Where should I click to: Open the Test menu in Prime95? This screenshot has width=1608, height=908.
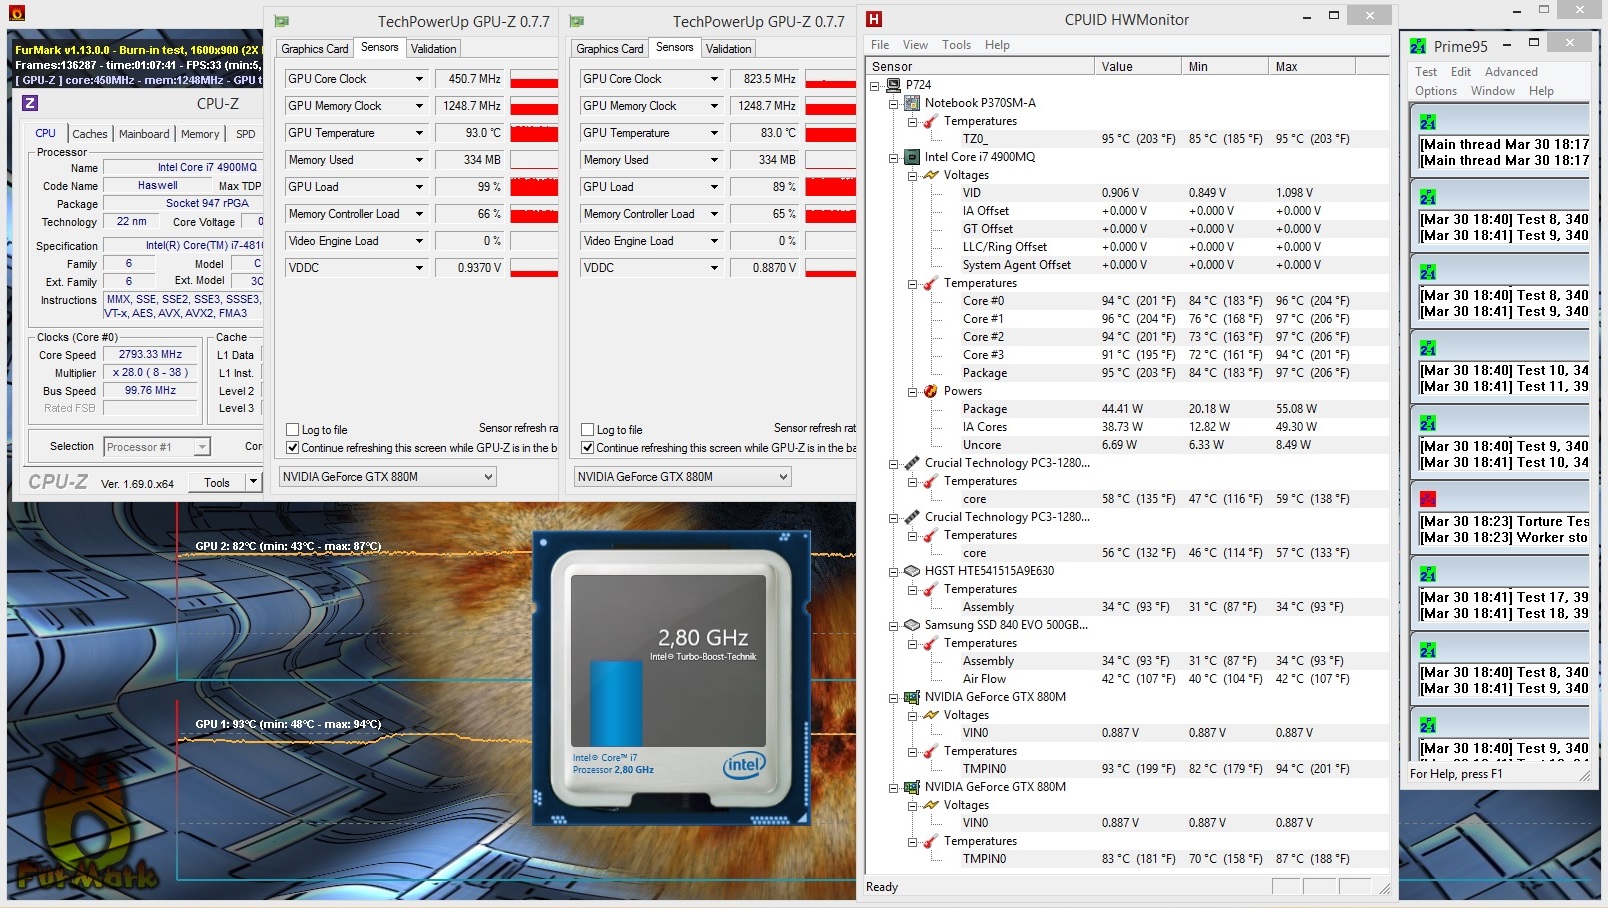click(x=1426, y=72)
